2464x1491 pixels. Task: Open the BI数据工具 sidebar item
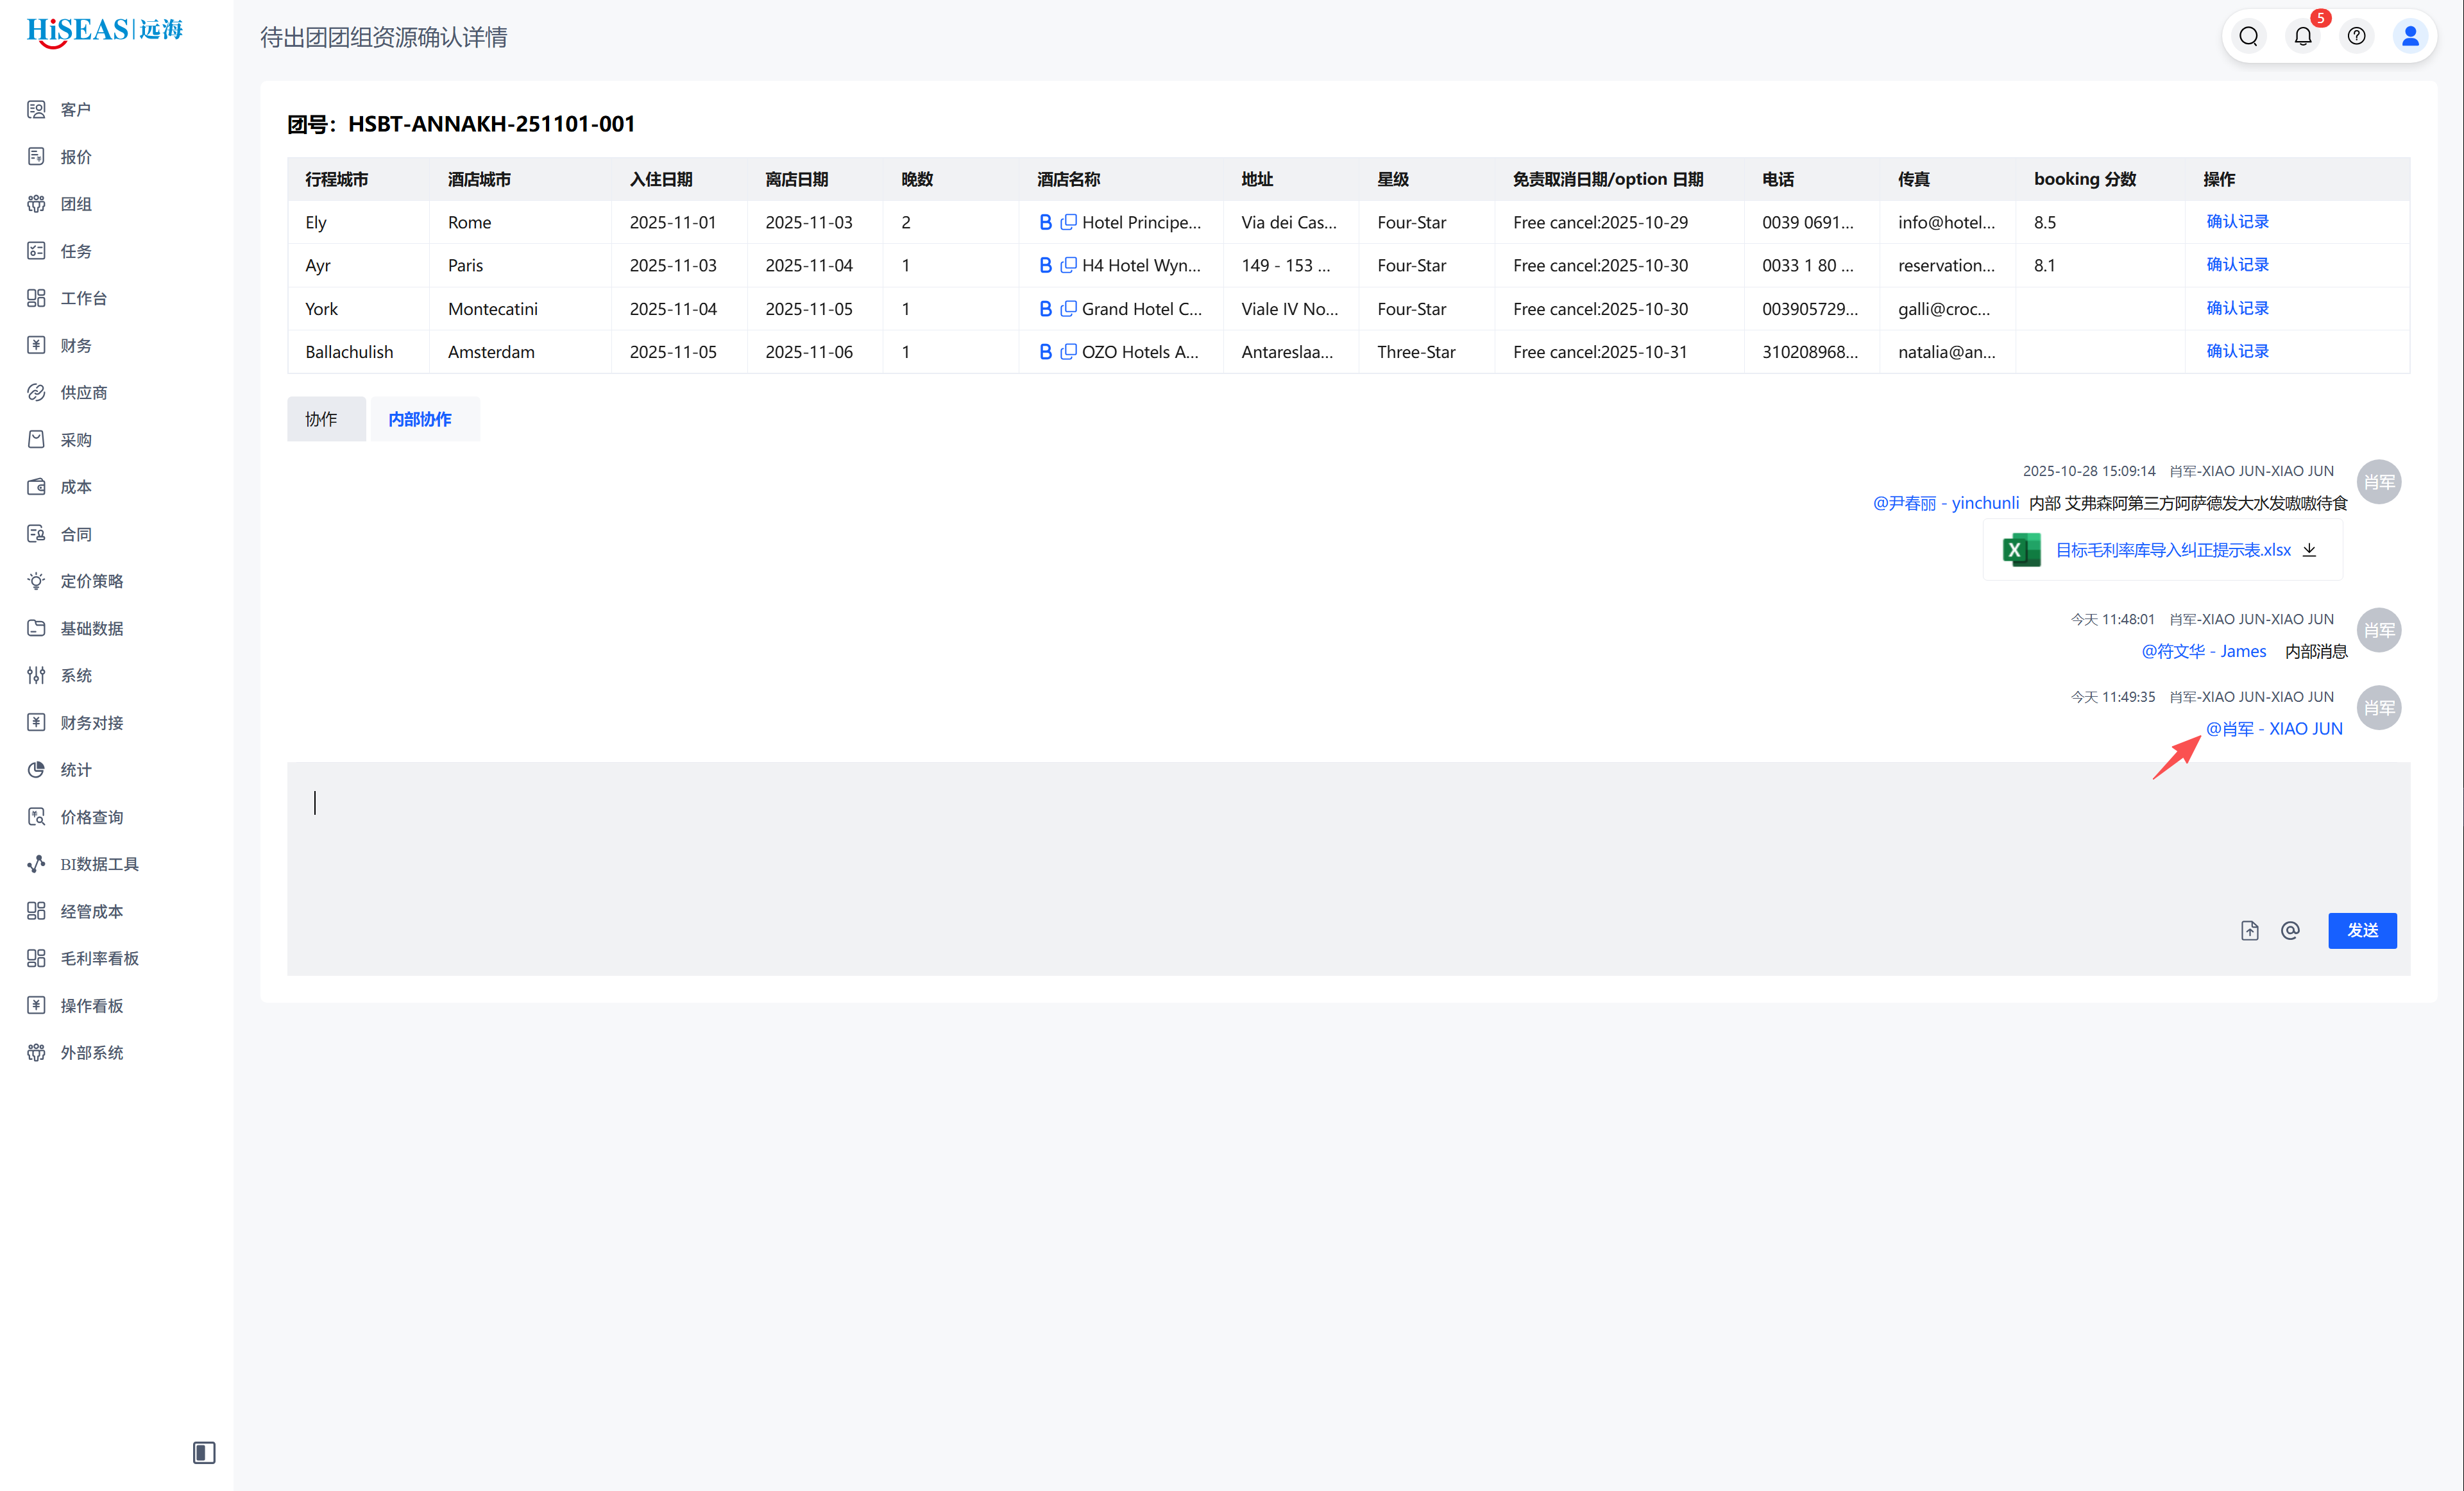pyautogui.click(x=99, y=864)
